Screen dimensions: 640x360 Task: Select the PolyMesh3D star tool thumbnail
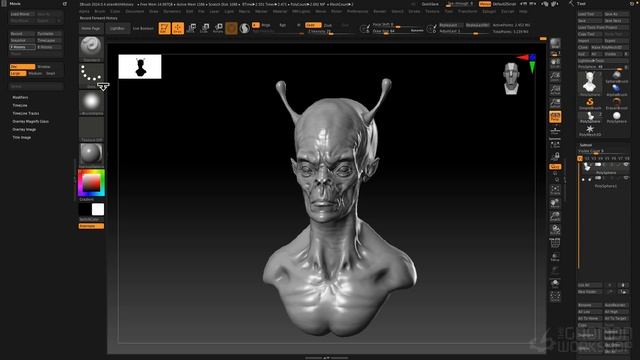(590, 130)
